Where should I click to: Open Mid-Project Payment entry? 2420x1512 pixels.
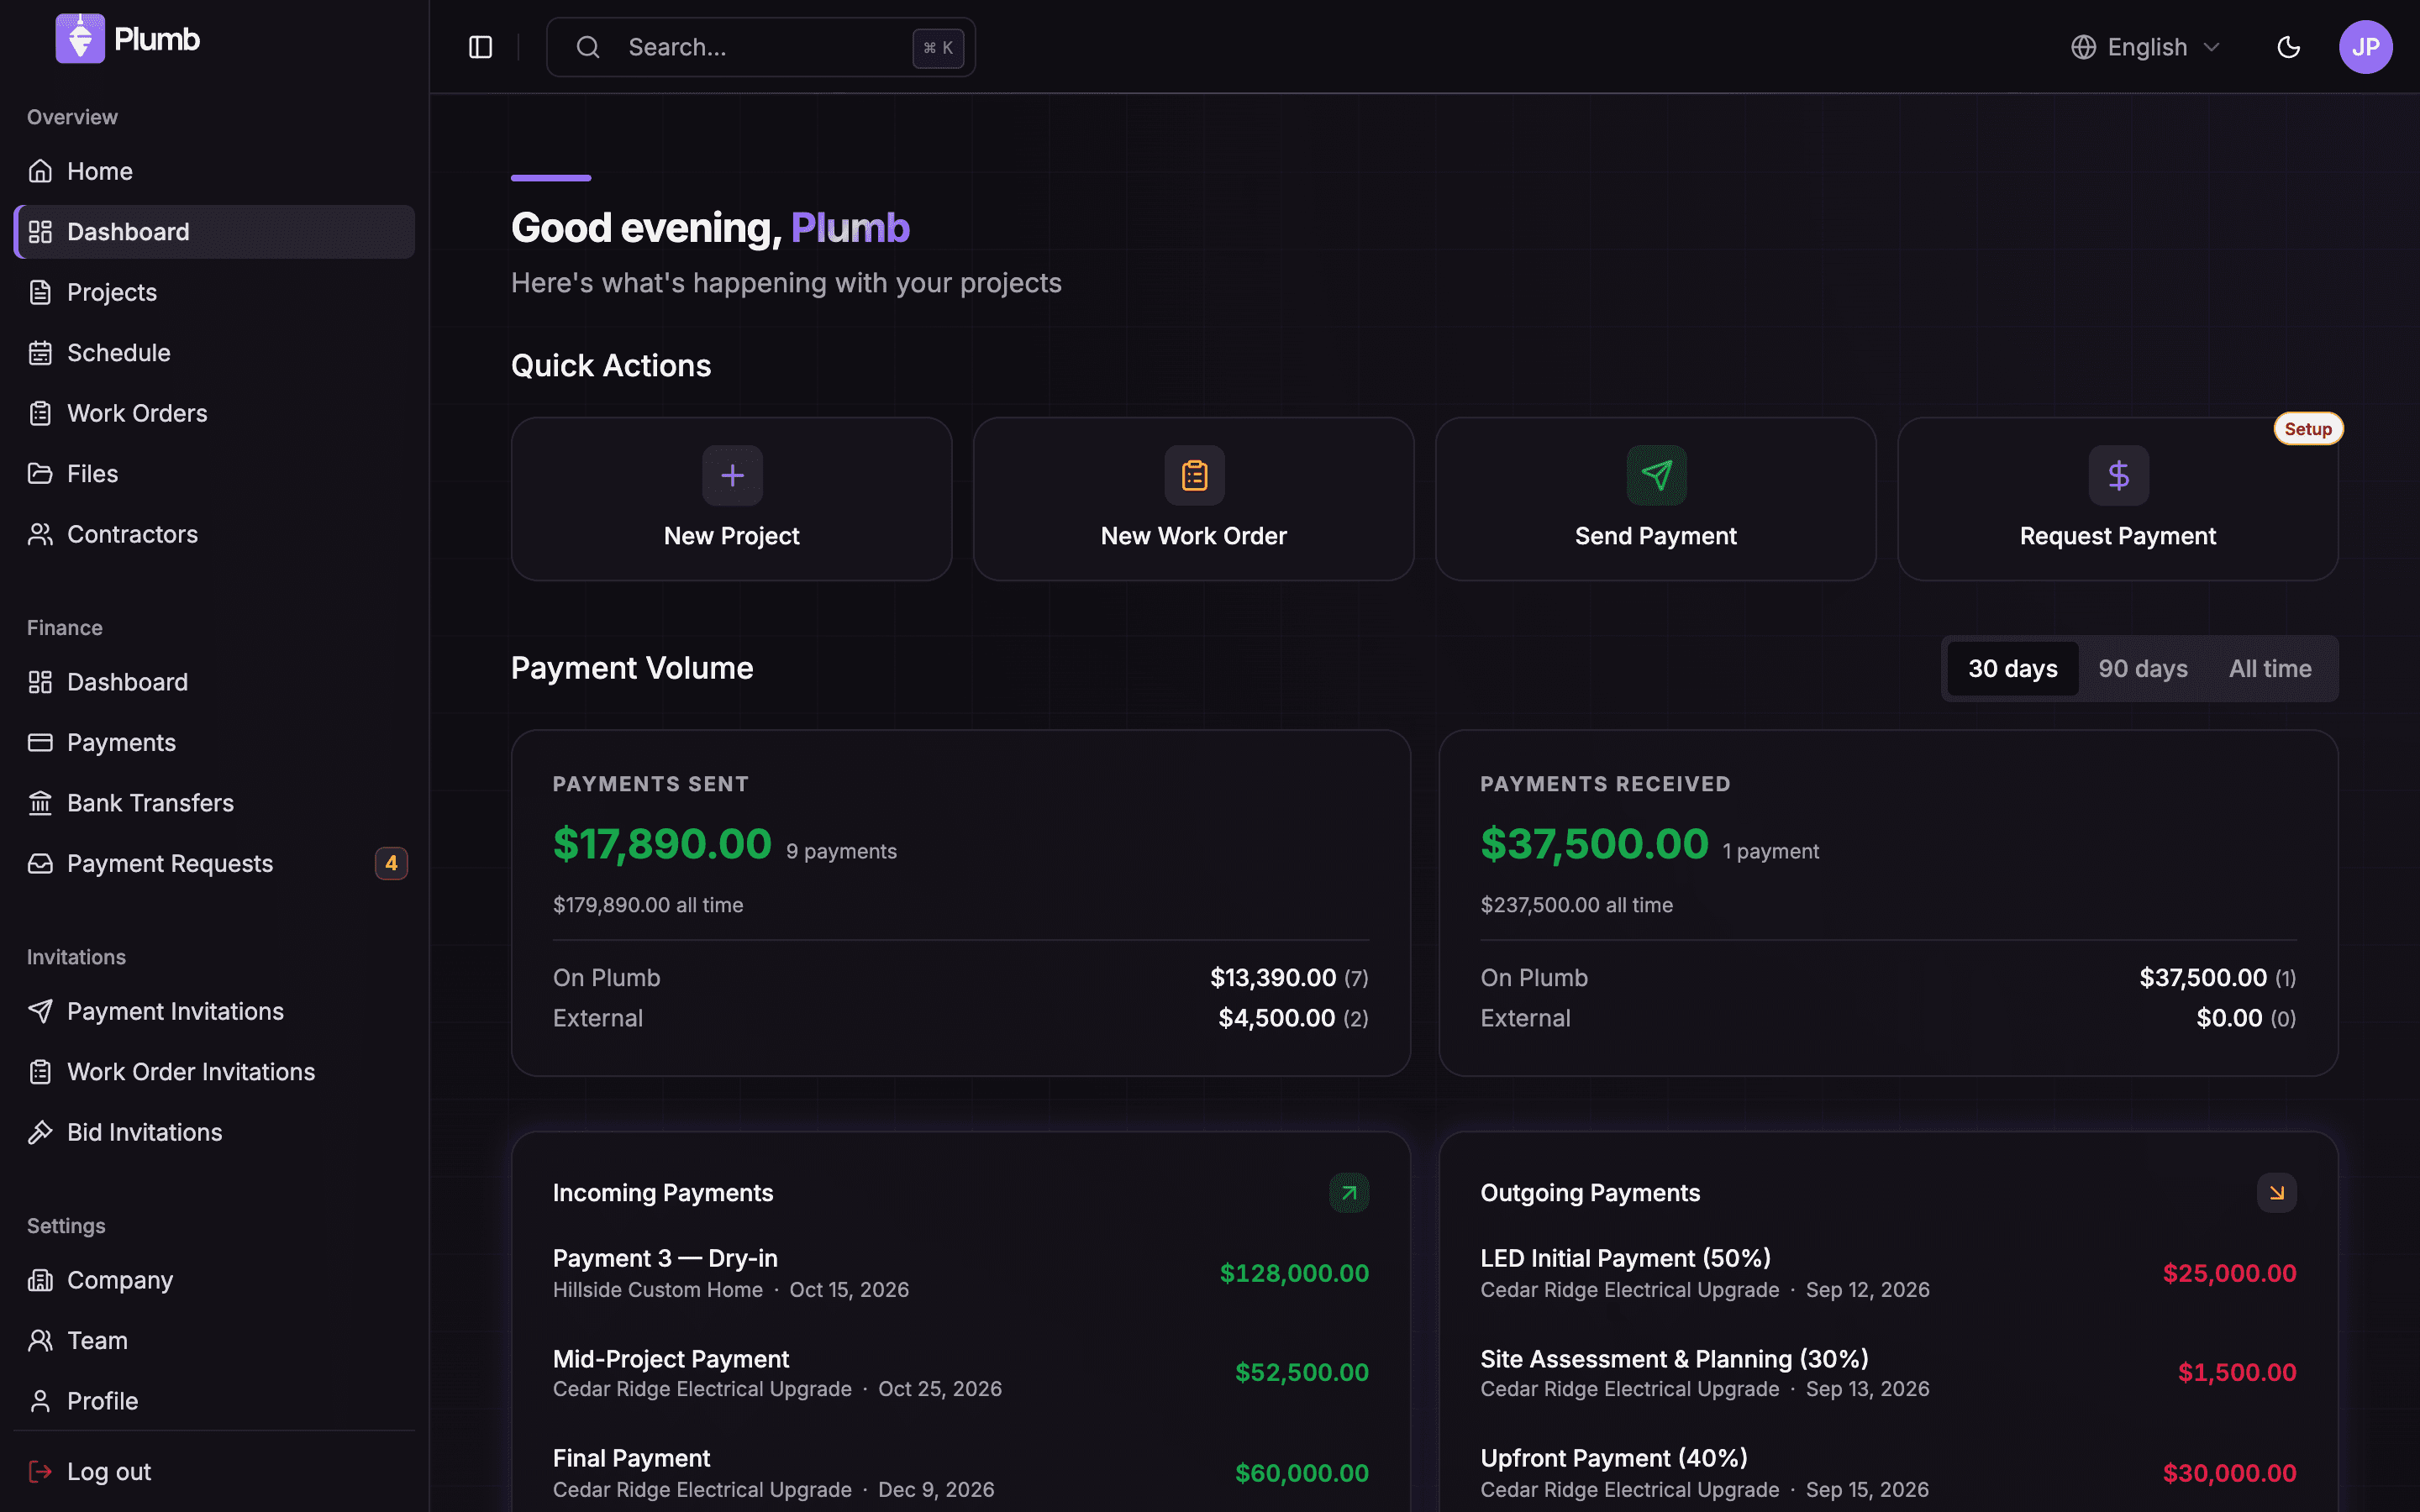pos(960,1373)
